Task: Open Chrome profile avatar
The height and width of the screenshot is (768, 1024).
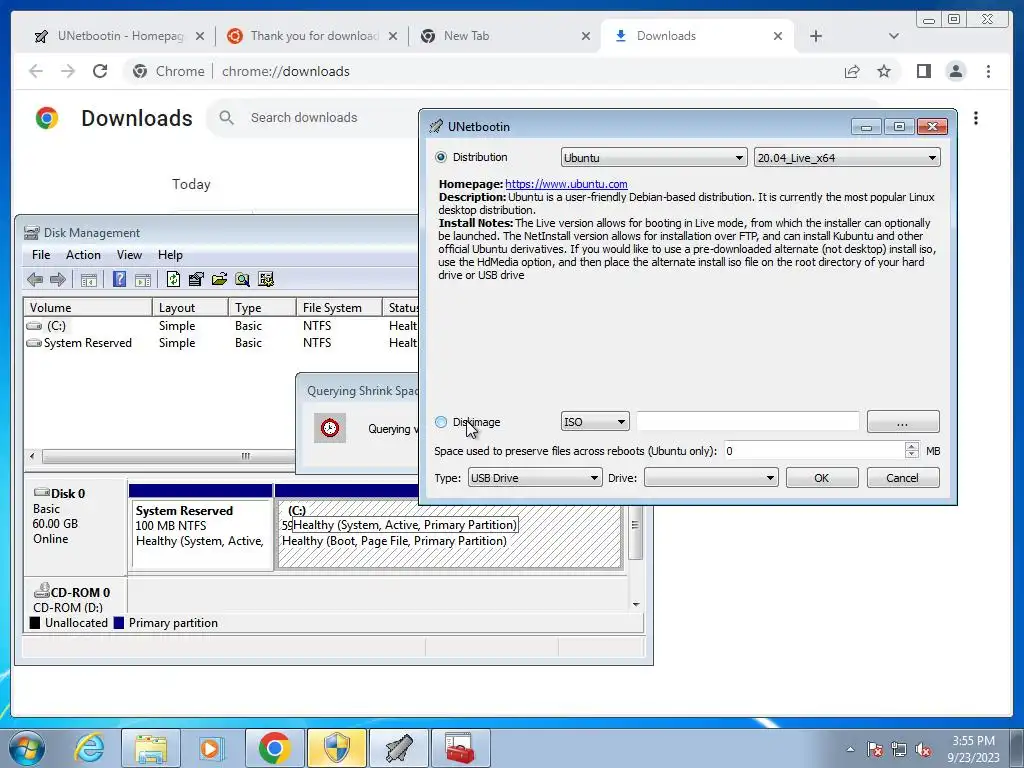Action: click(x=956, y=71)
